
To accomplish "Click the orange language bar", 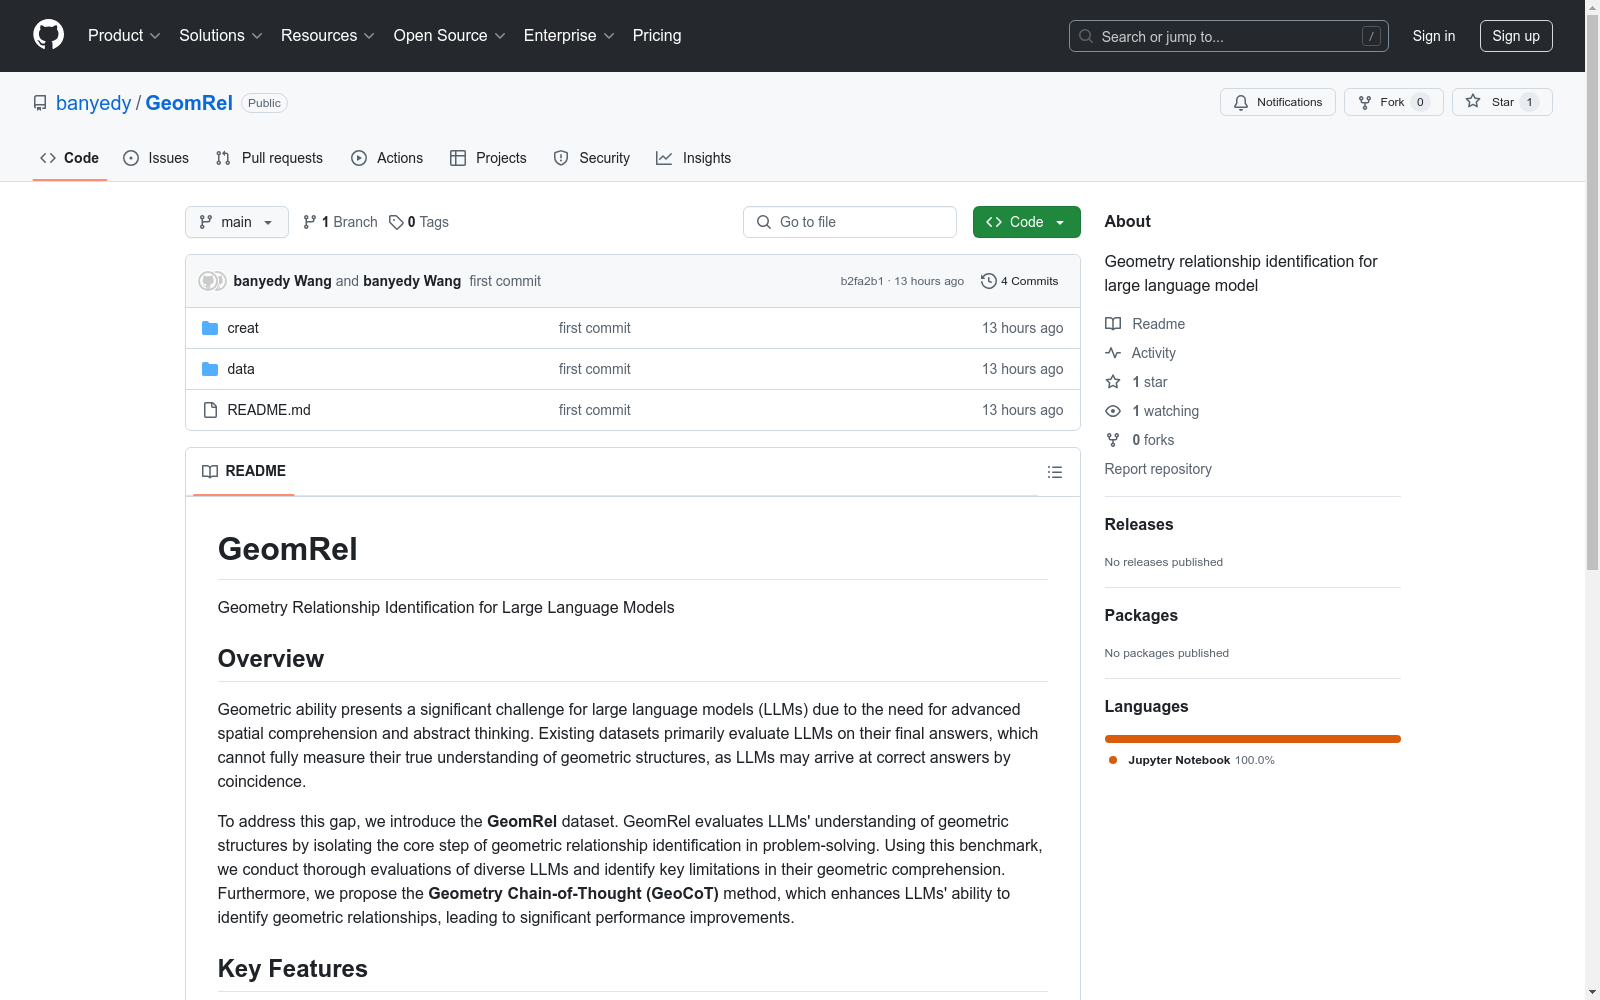I will pos(1253,739).
